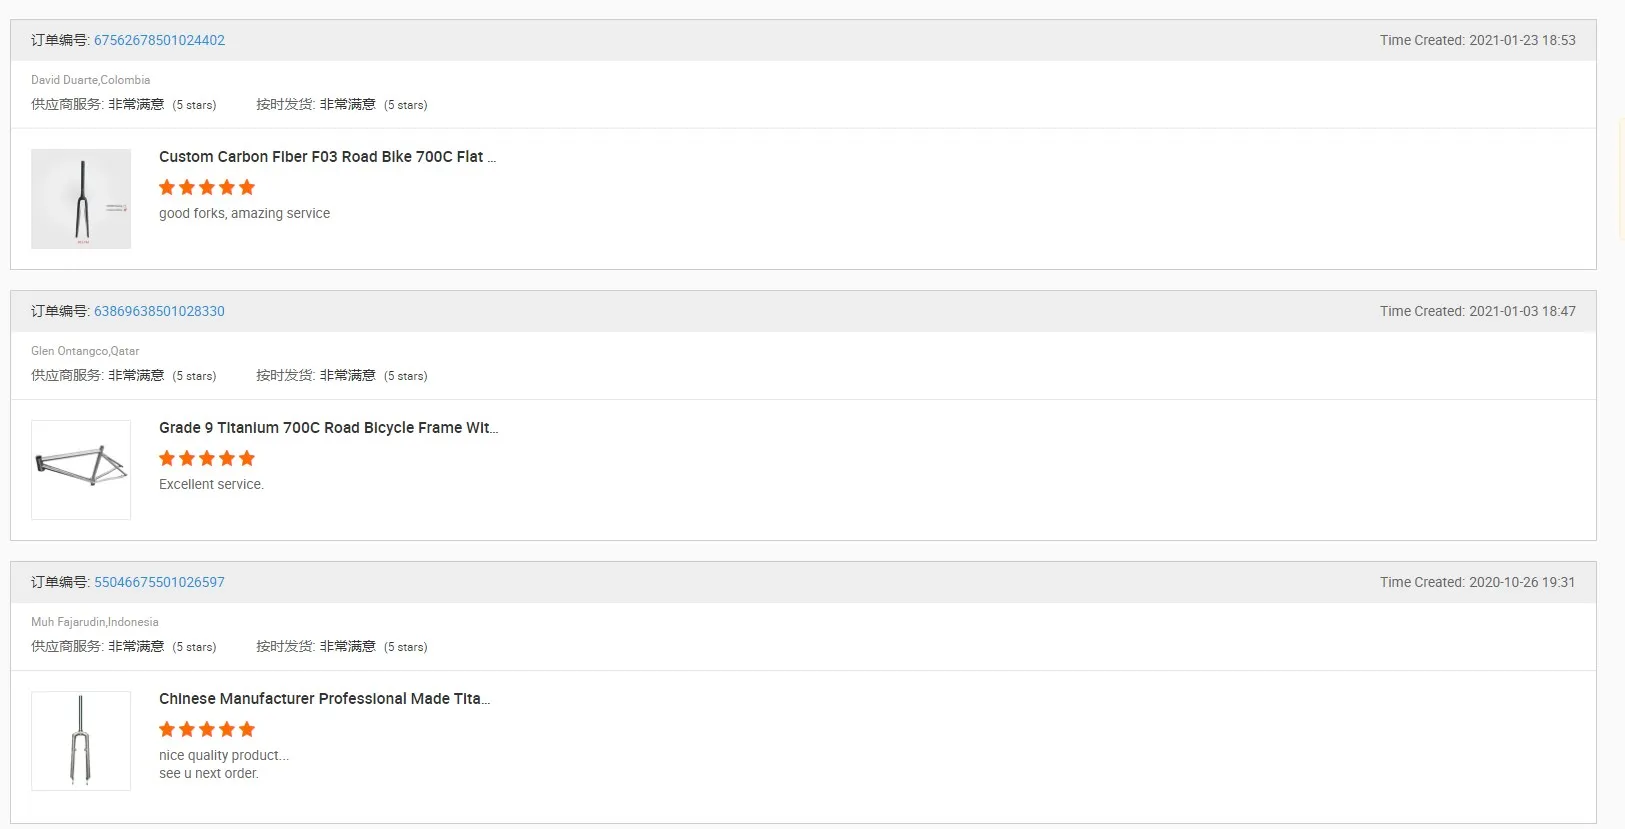Click the star rating under Chinese Manufacturer product
Viewport: 1625px width, 829px height.
coord(207,730)
